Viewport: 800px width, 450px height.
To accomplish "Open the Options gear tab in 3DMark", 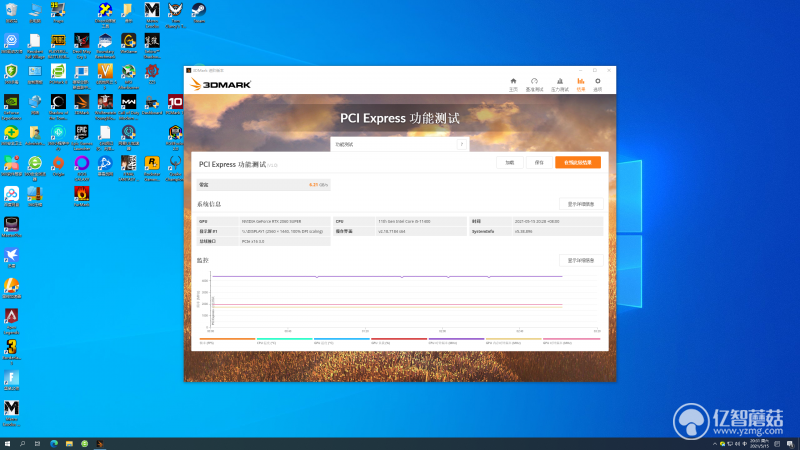I will pos(597,84).
